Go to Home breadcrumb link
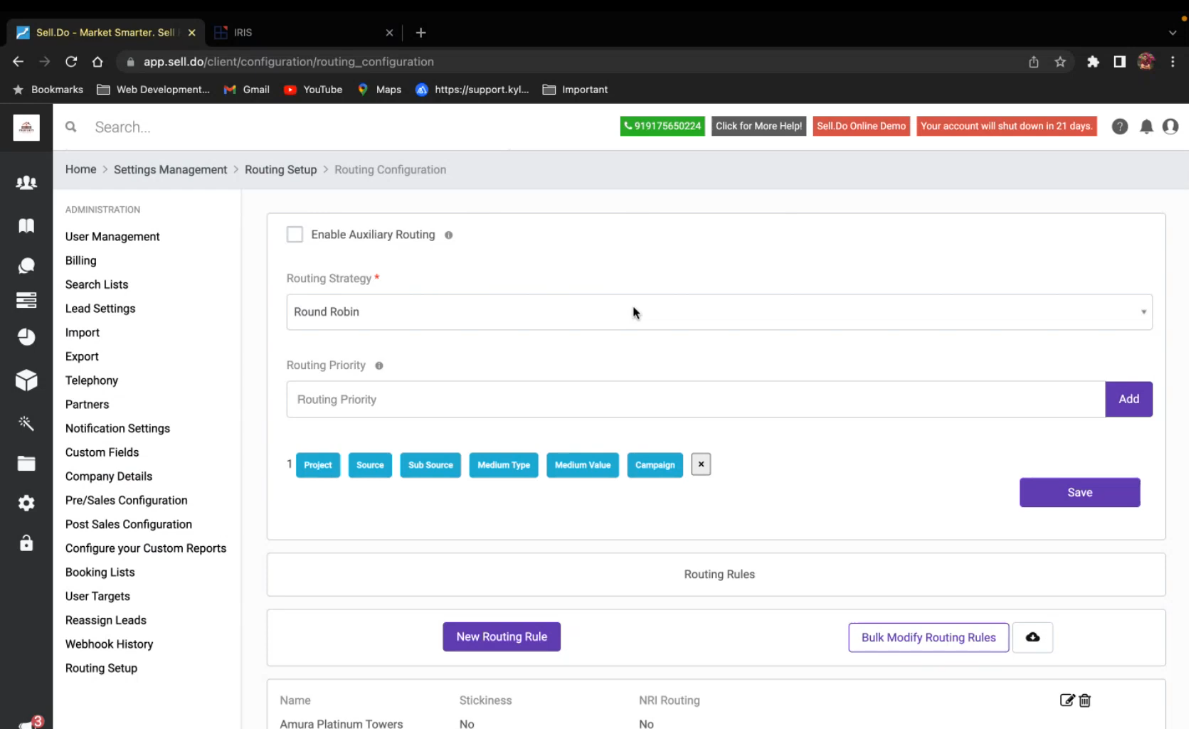The height and width of the screenshot is (729, 1189). point(80,169)
